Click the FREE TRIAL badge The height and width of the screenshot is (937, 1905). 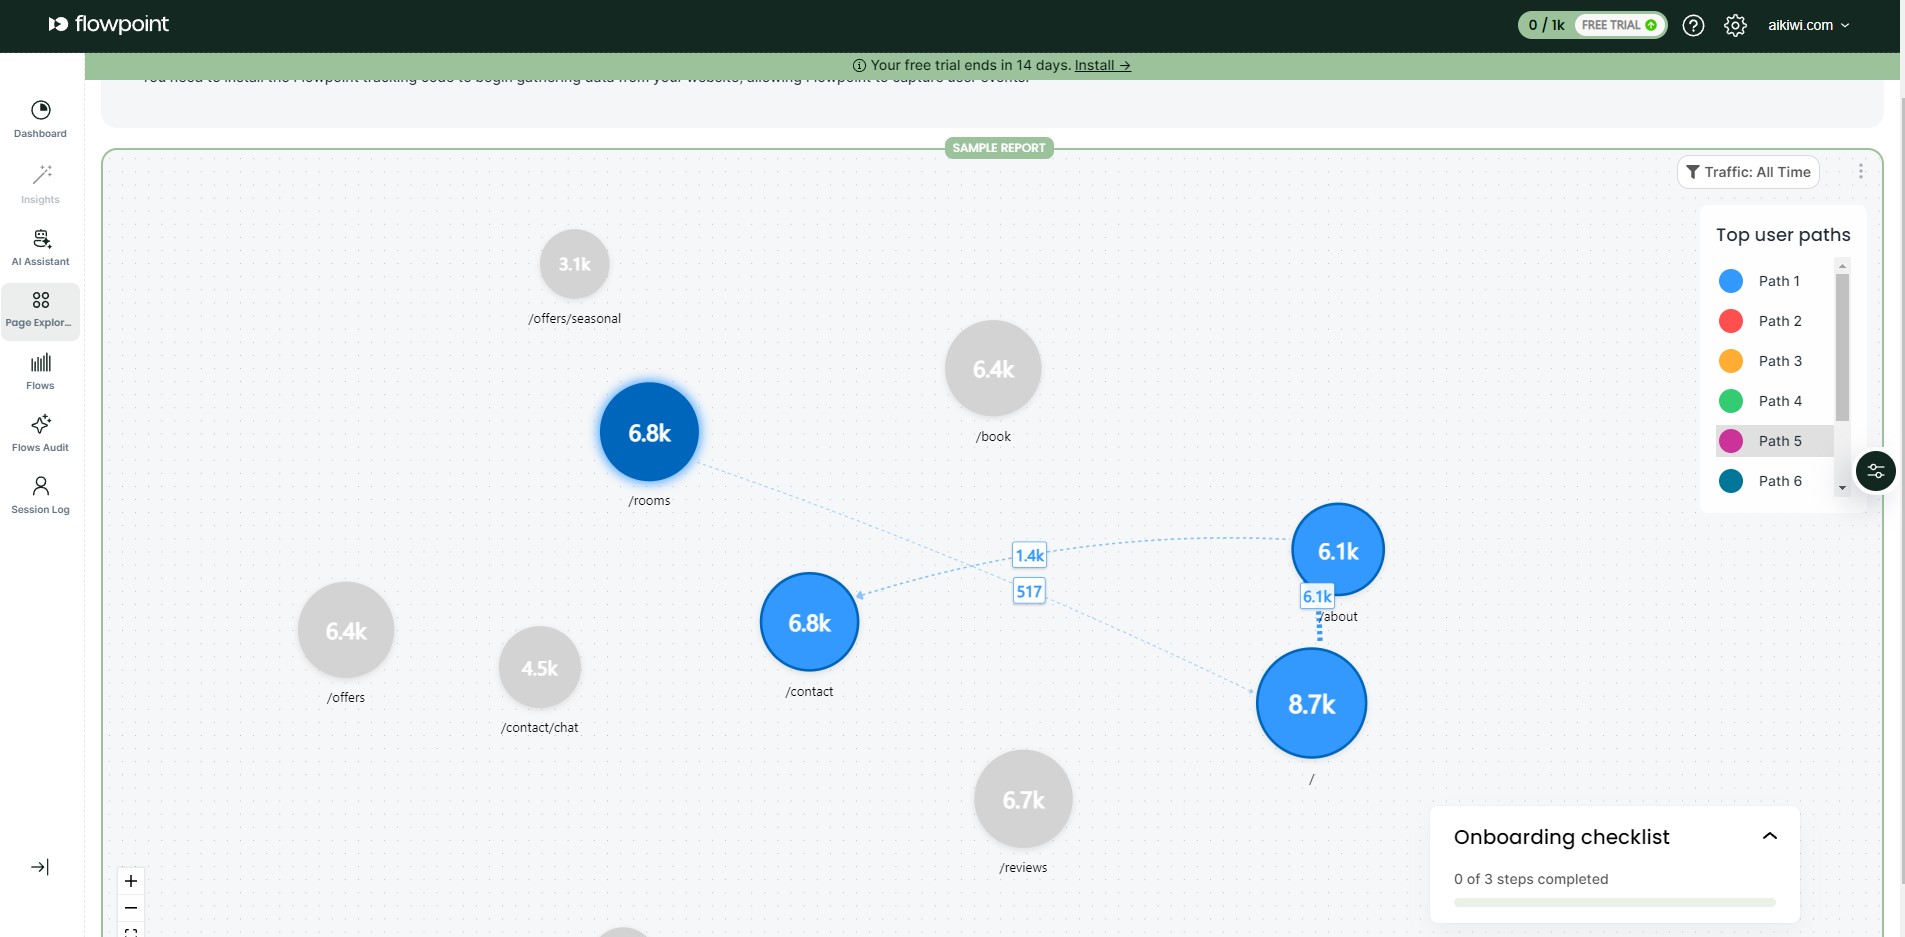pyautogui.click(x=1619, y=25)
